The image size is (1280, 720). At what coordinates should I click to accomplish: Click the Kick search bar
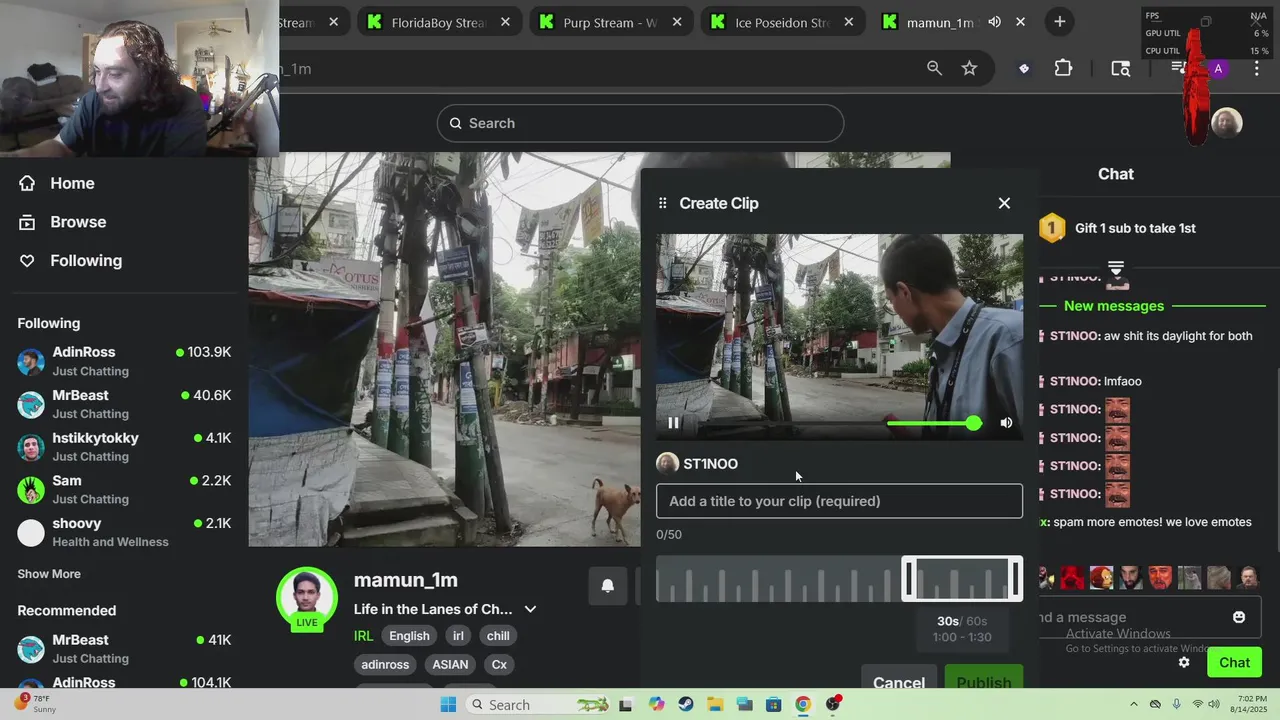[640, 123]
